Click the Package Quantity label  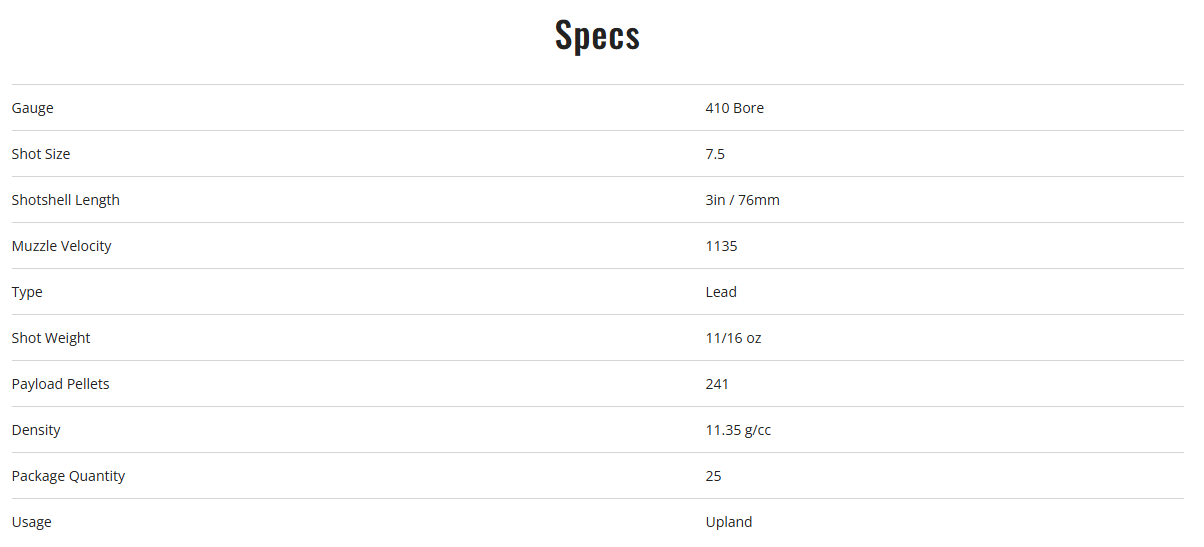(69, 476)
